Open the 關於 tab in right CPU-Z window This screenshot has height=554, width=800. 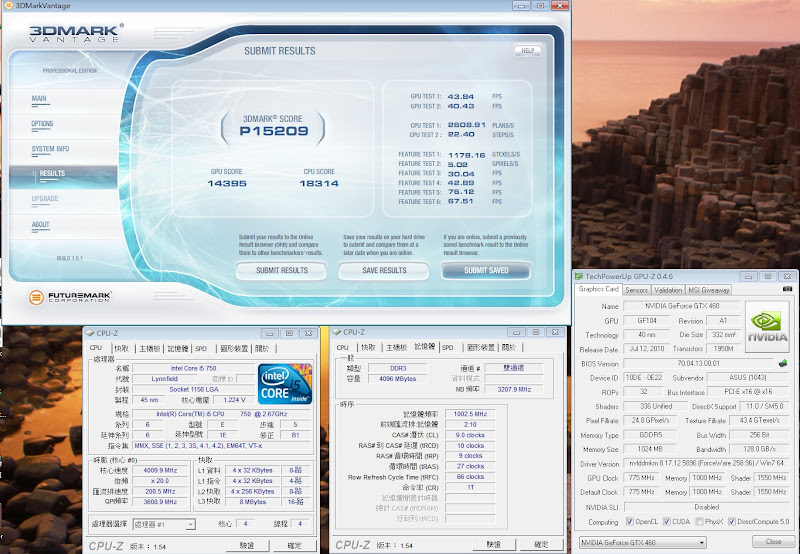(x=509, y=347)
